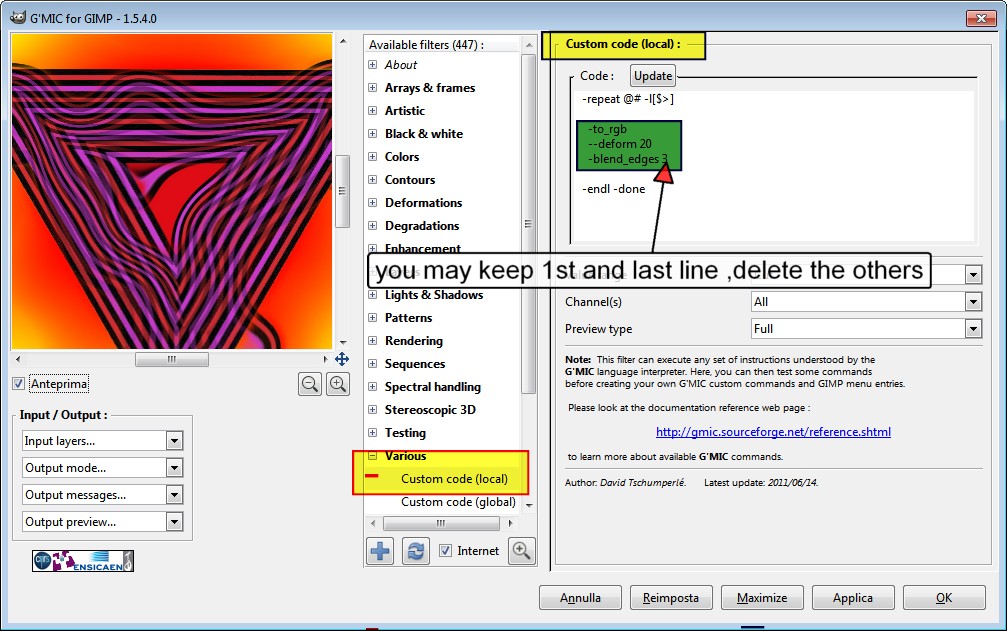Click the filter list horizontal scrollbar
Viewport: 1007px width, 631px height.
tap(441, 523)
